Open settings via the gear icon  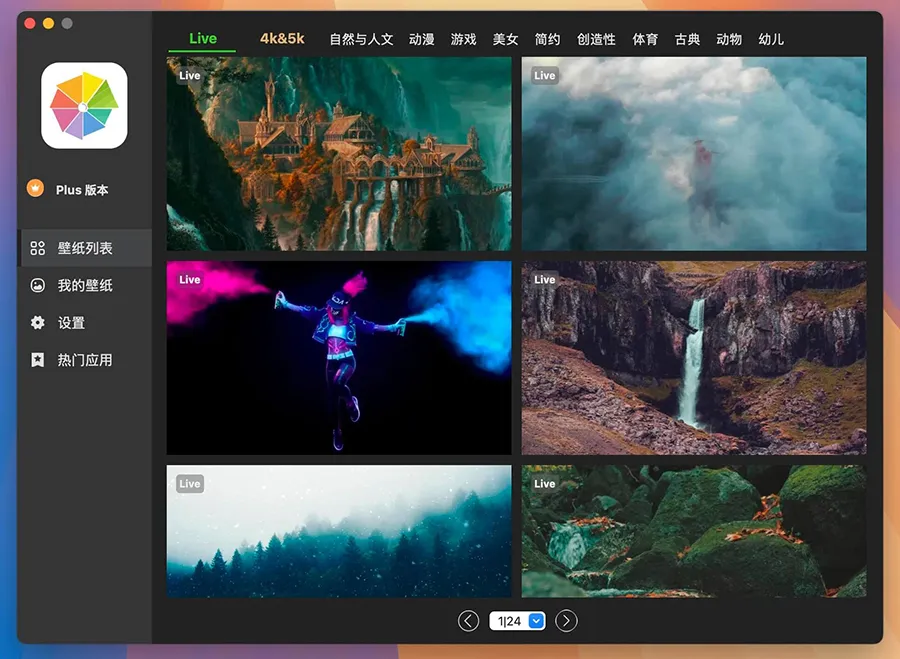point(37,323)
